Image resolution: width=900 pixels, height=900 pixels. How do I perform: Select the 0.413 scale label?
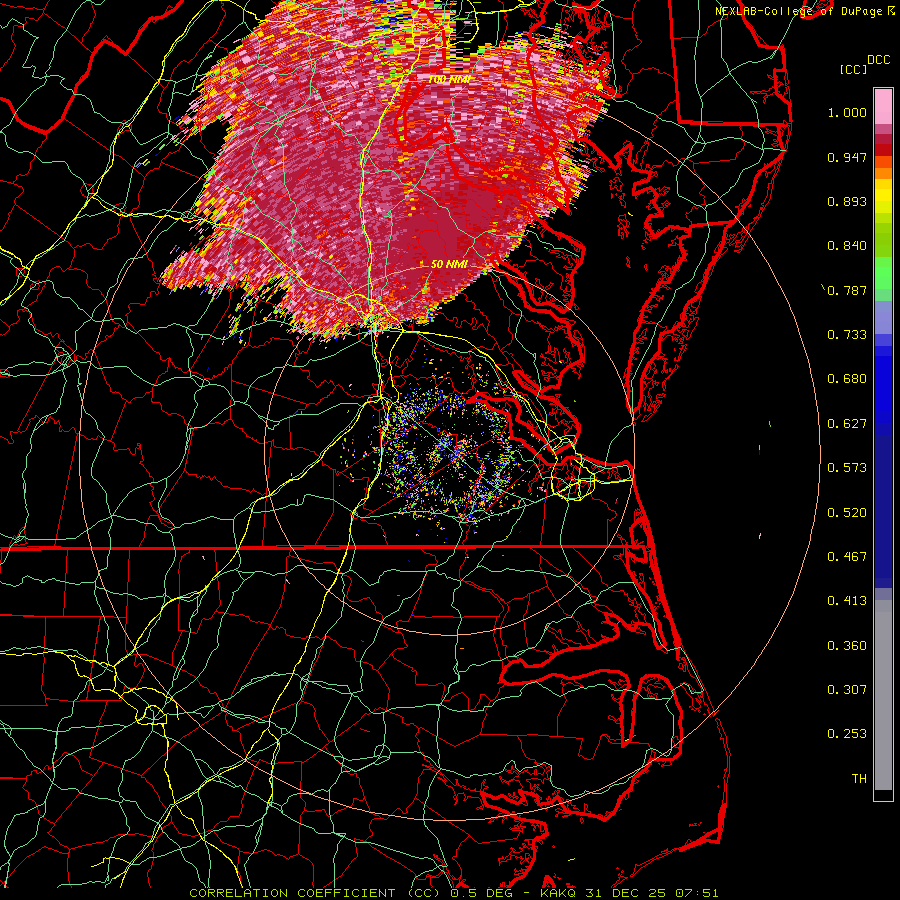click(x=847, y=601)
